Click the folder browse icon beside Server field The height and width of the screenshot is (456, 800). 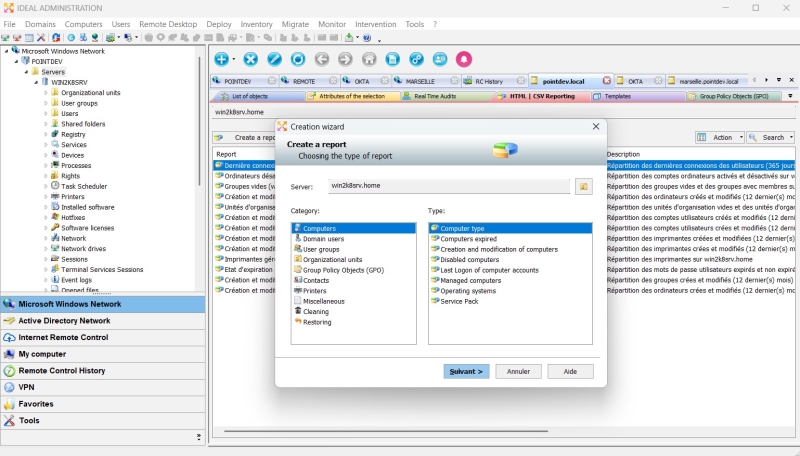(584, 186)
